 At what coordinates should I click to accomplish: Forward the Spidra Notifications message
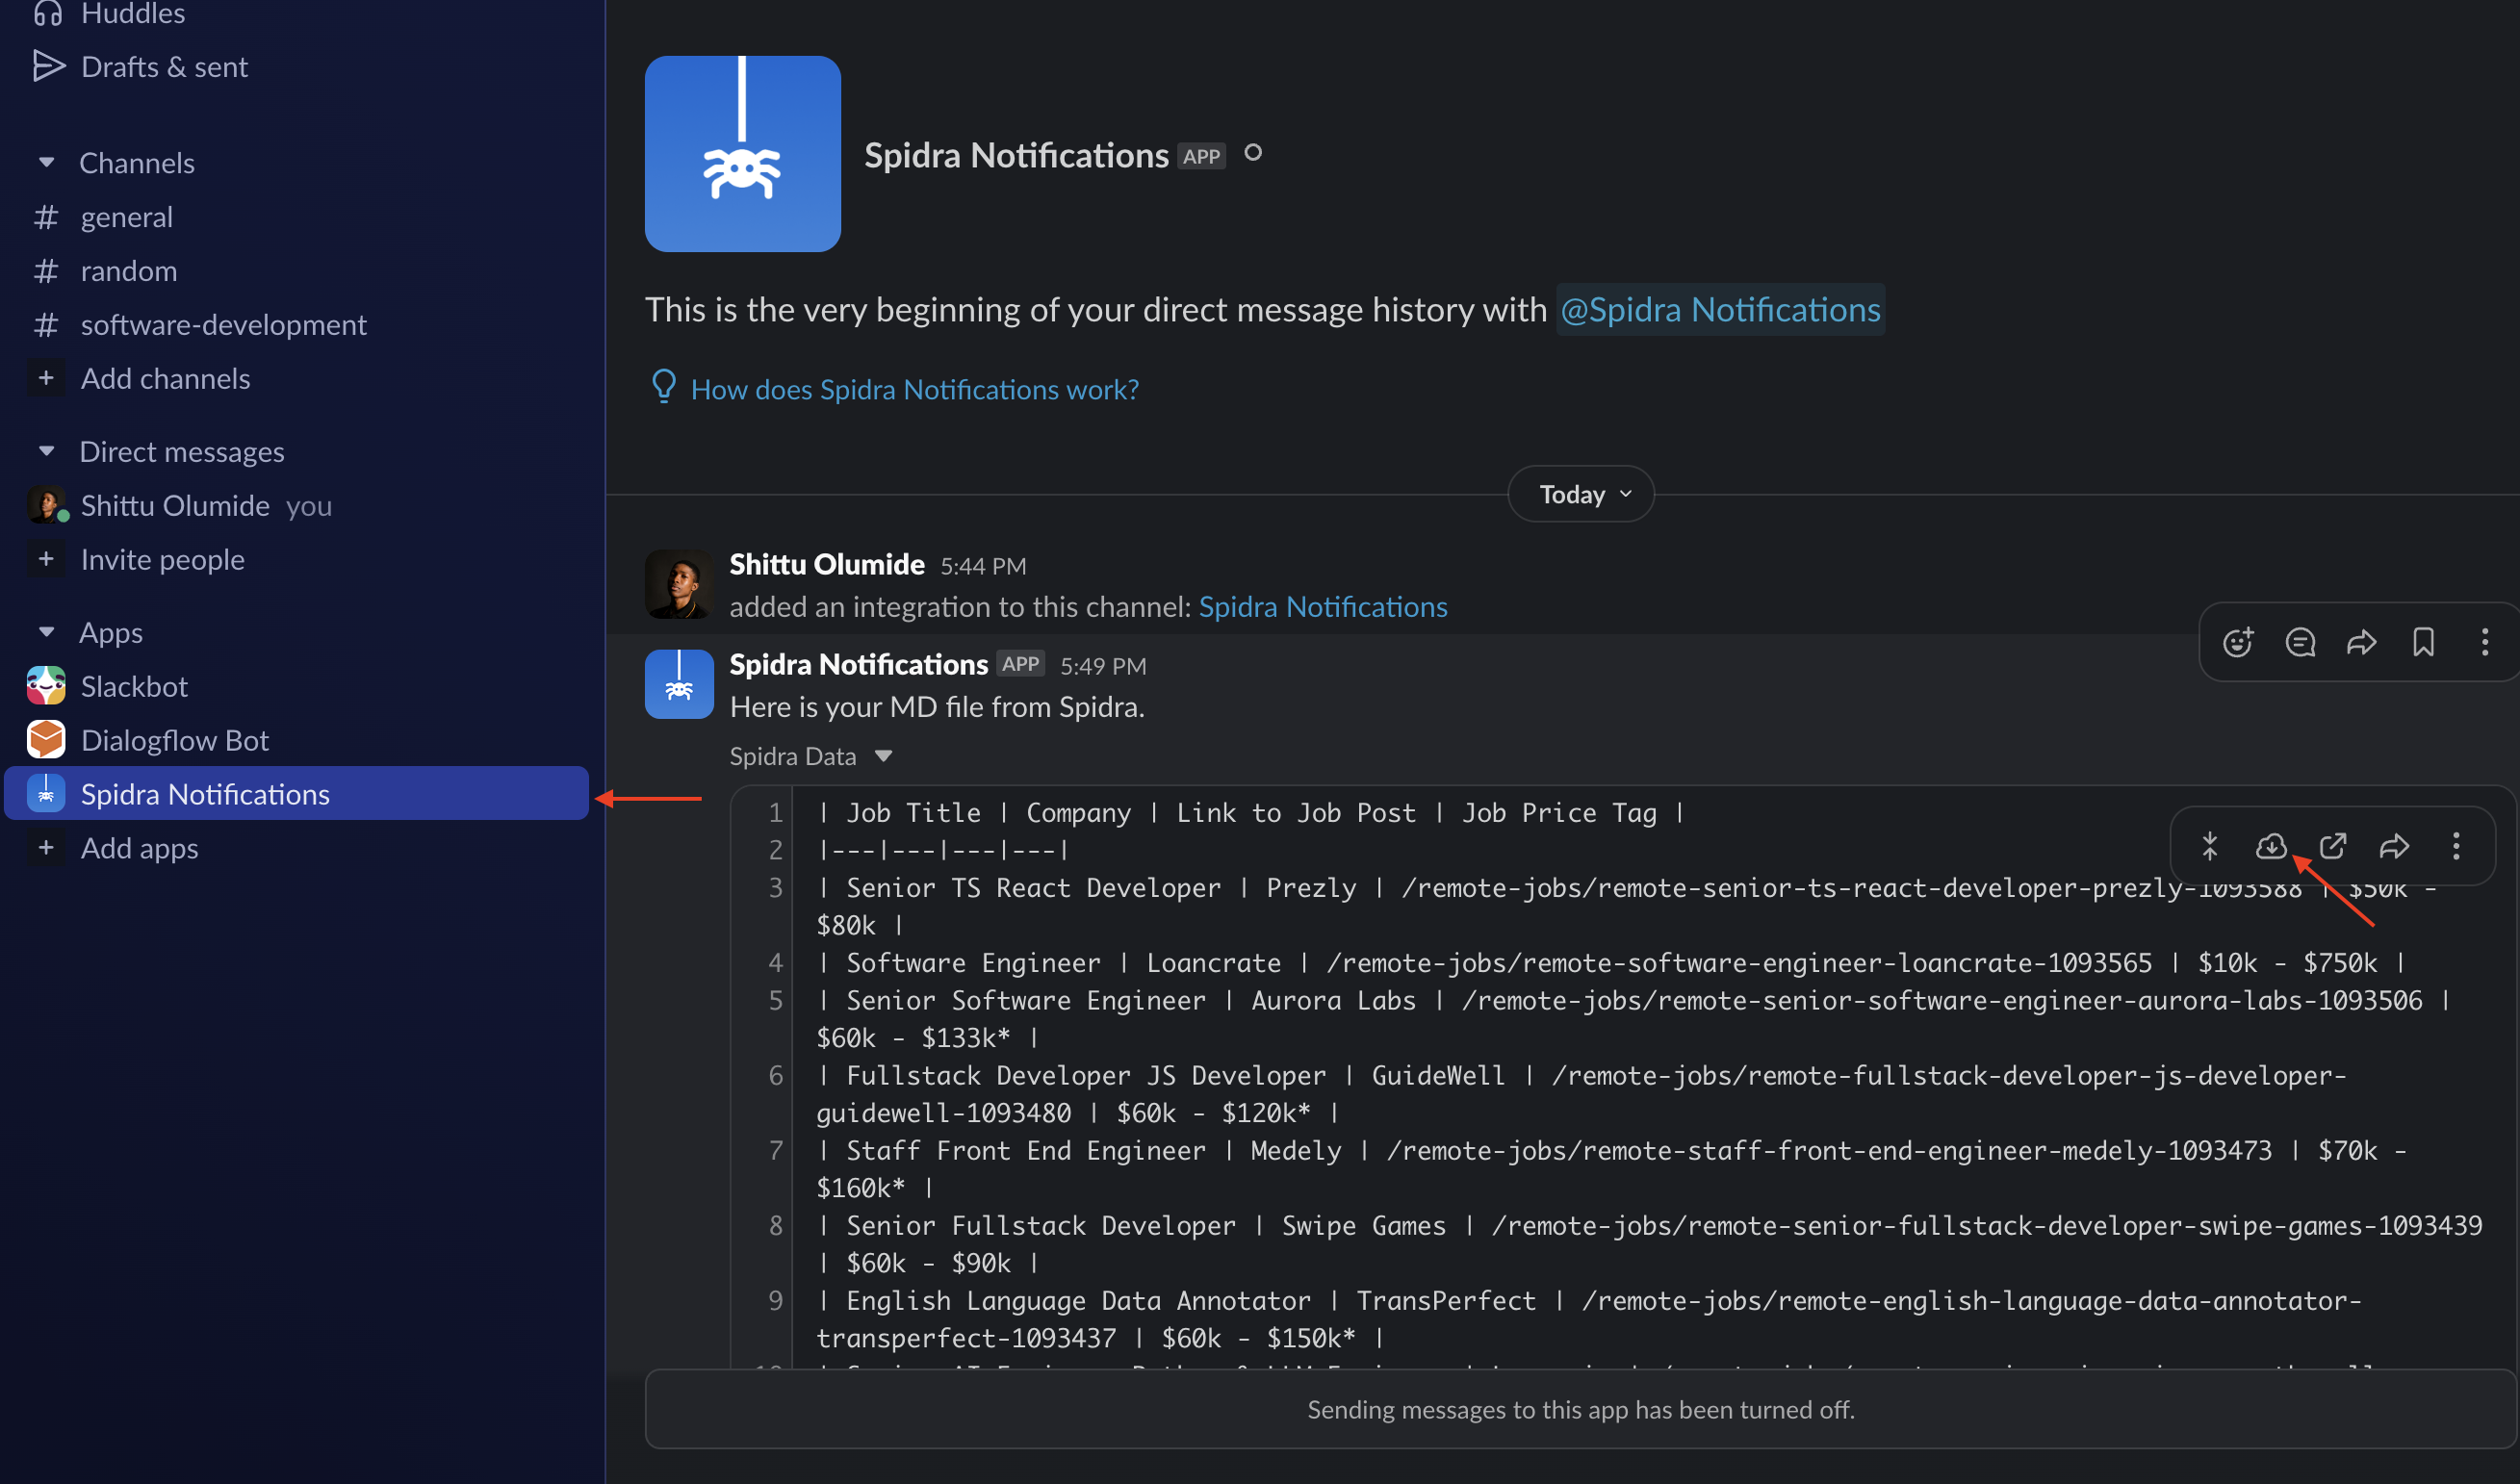2362,643
